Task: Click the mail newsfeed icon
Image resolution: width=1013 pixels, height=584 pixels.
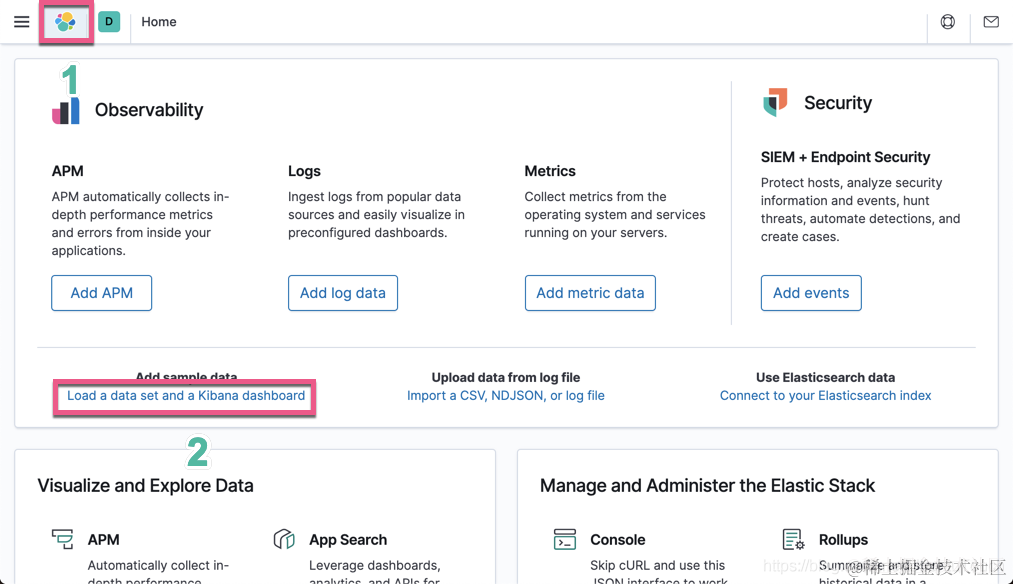Action: 991,22
